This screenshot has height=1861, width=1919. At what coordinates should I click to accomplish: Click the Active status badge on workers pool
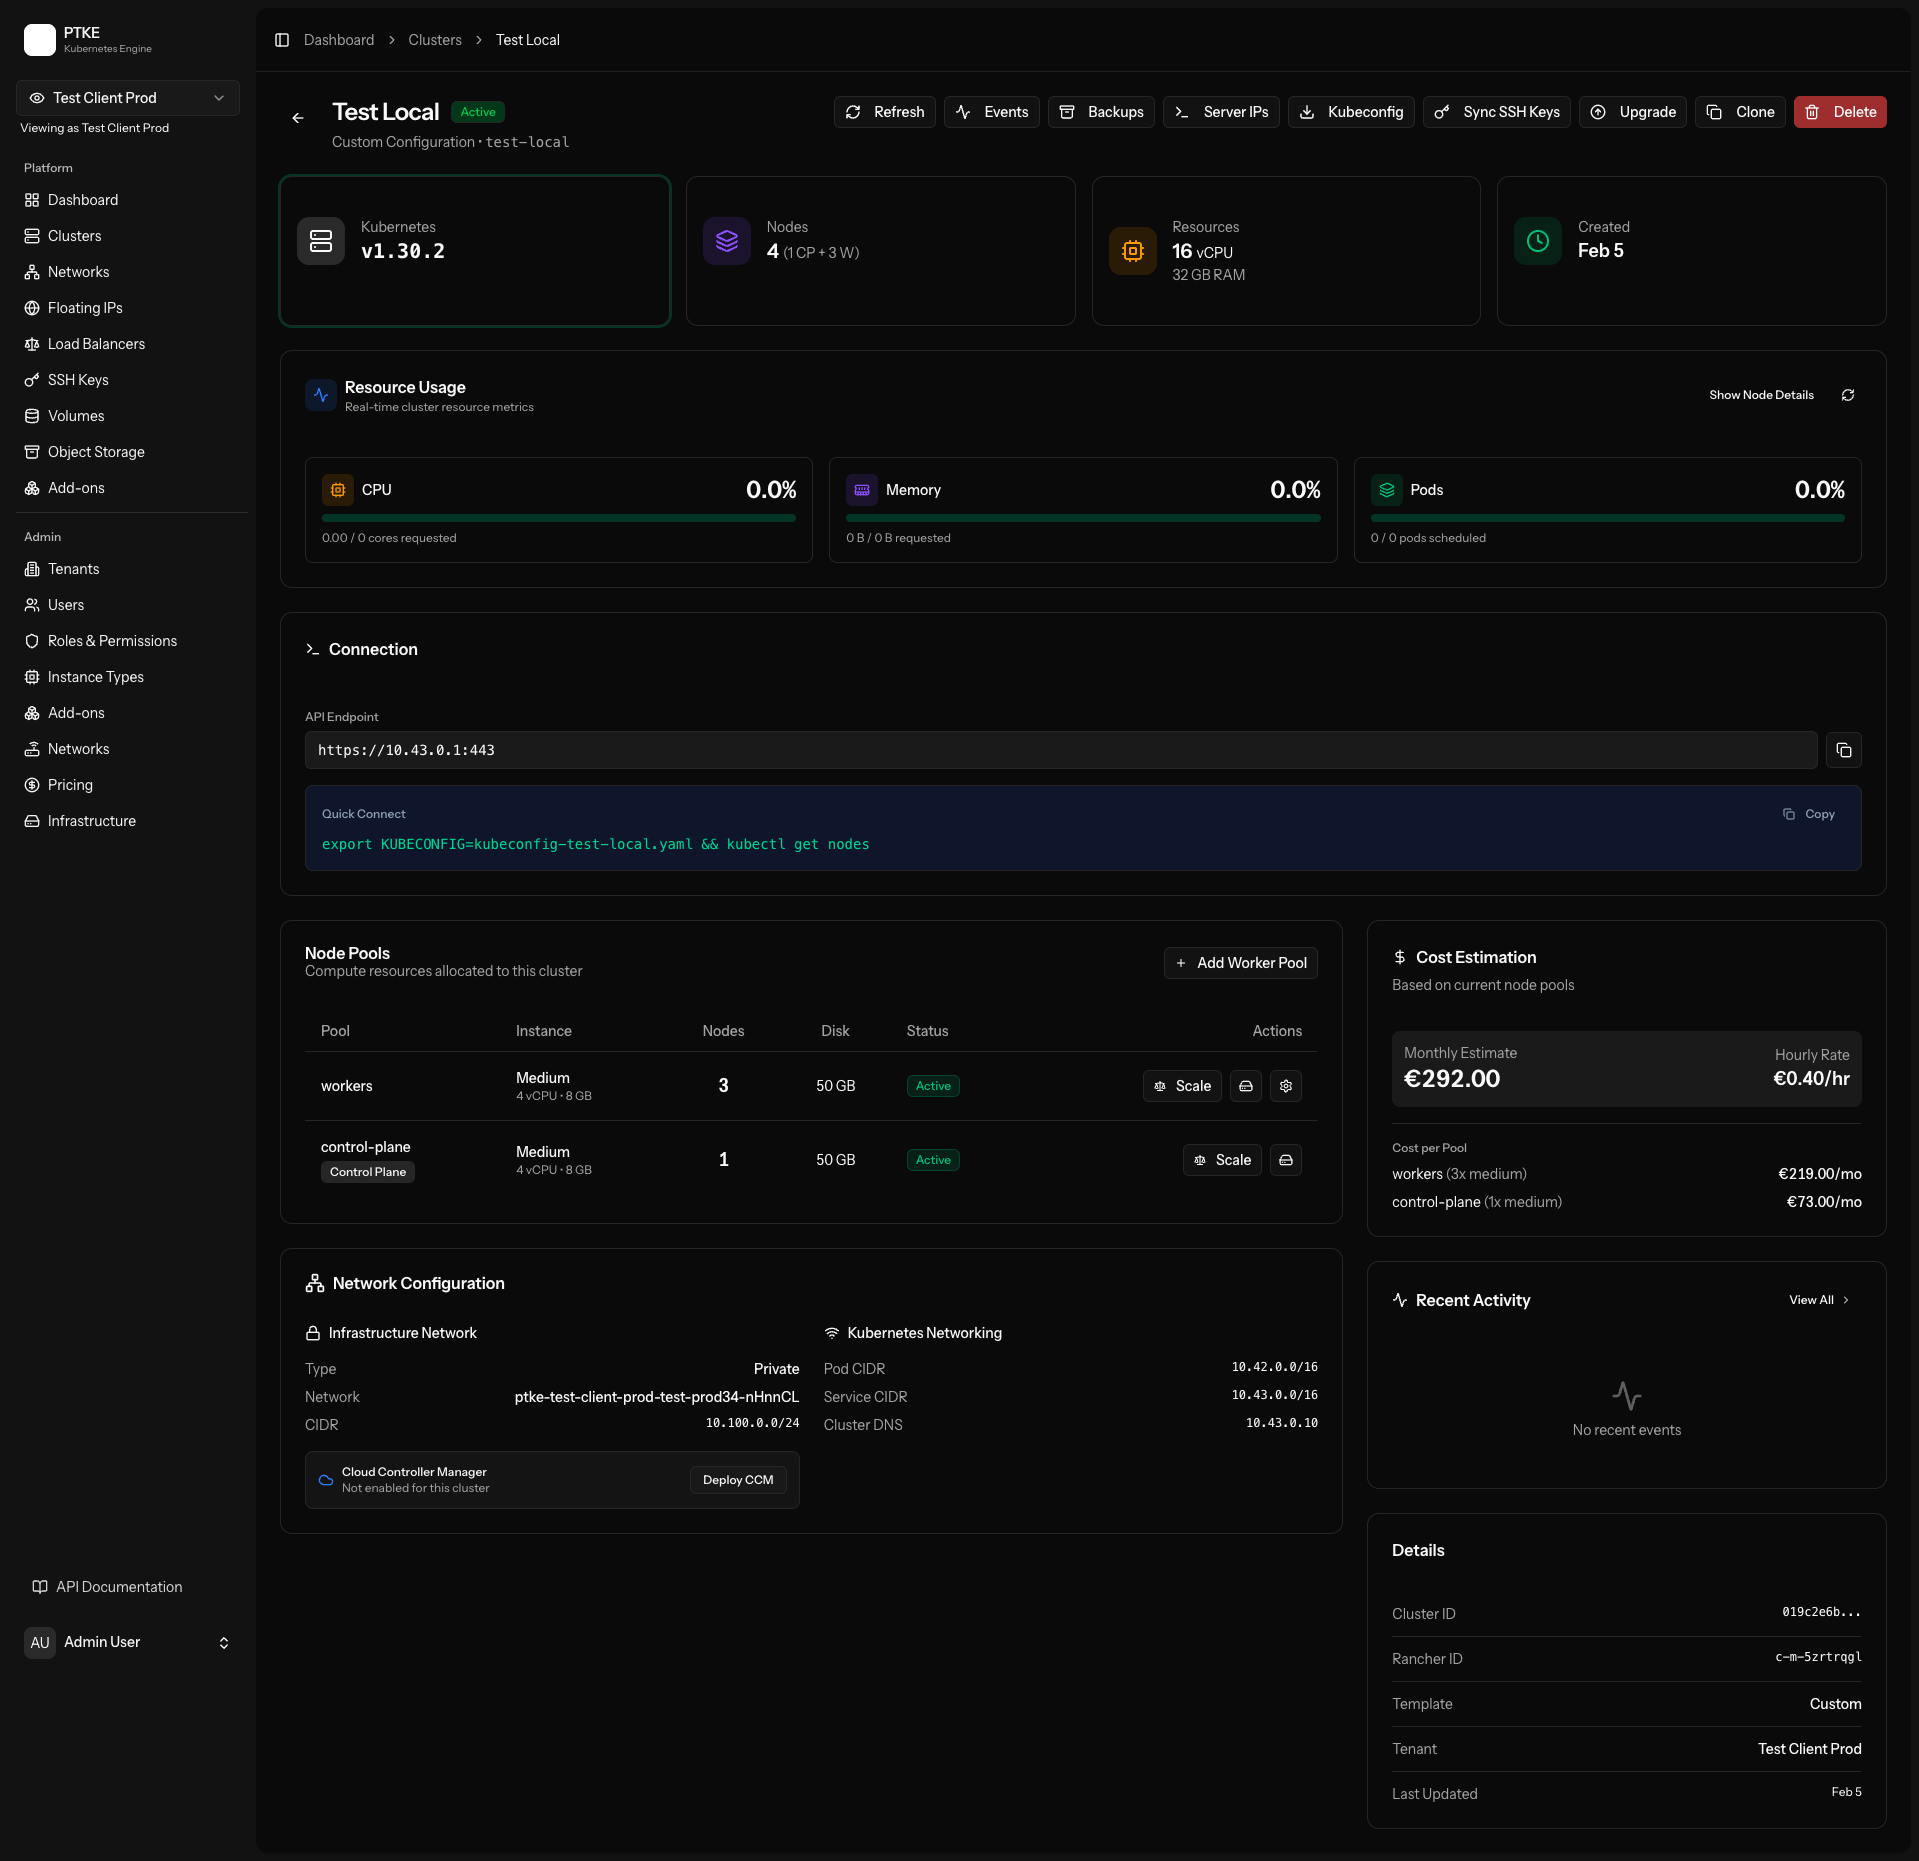tap(932, 1086)
